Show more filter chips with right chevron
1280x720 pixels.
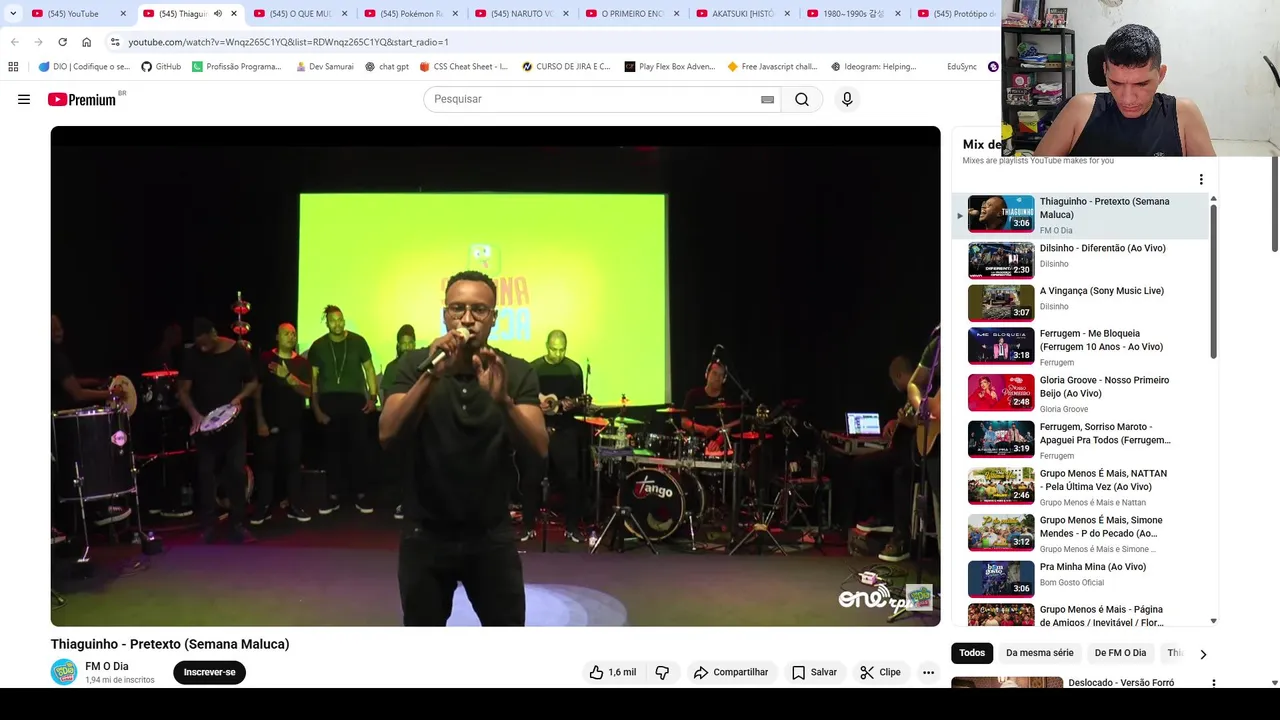(1203, 654)
